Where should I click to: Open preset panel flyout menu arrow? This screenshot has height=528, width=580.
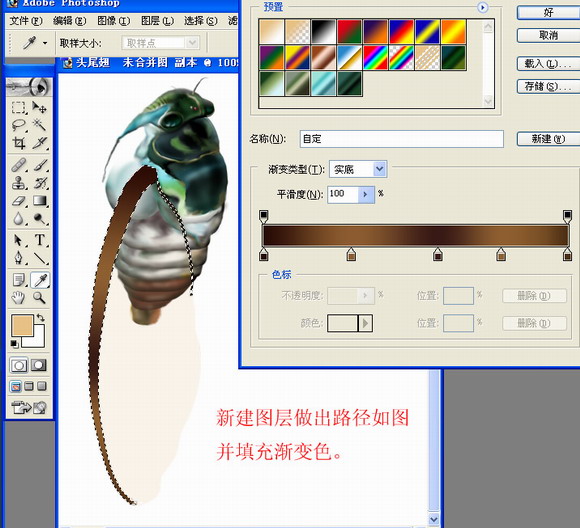click(482, 7)
